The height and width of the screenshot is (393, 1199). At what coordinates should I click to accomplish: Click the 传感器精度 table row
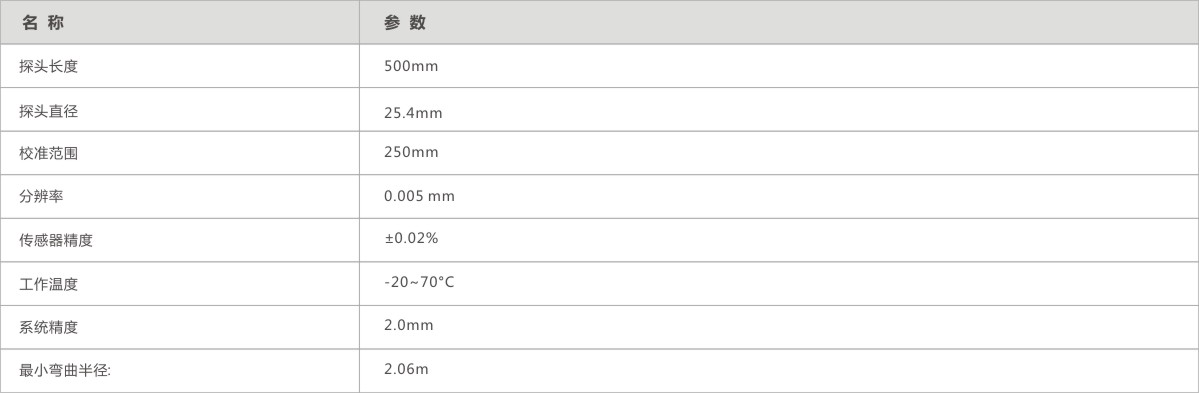[600, 240]
